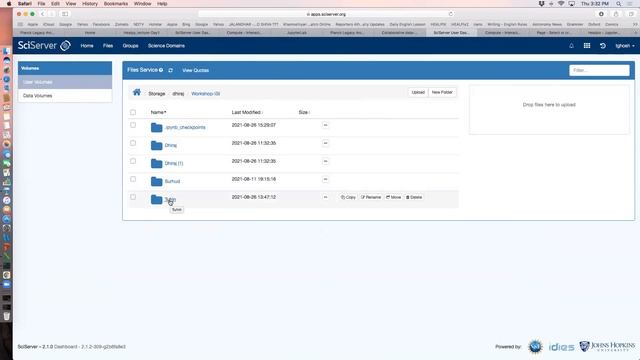Viewport: 640px width, 360px height.
Task: Refresh the Files Service listing
Action: point(171,70)
